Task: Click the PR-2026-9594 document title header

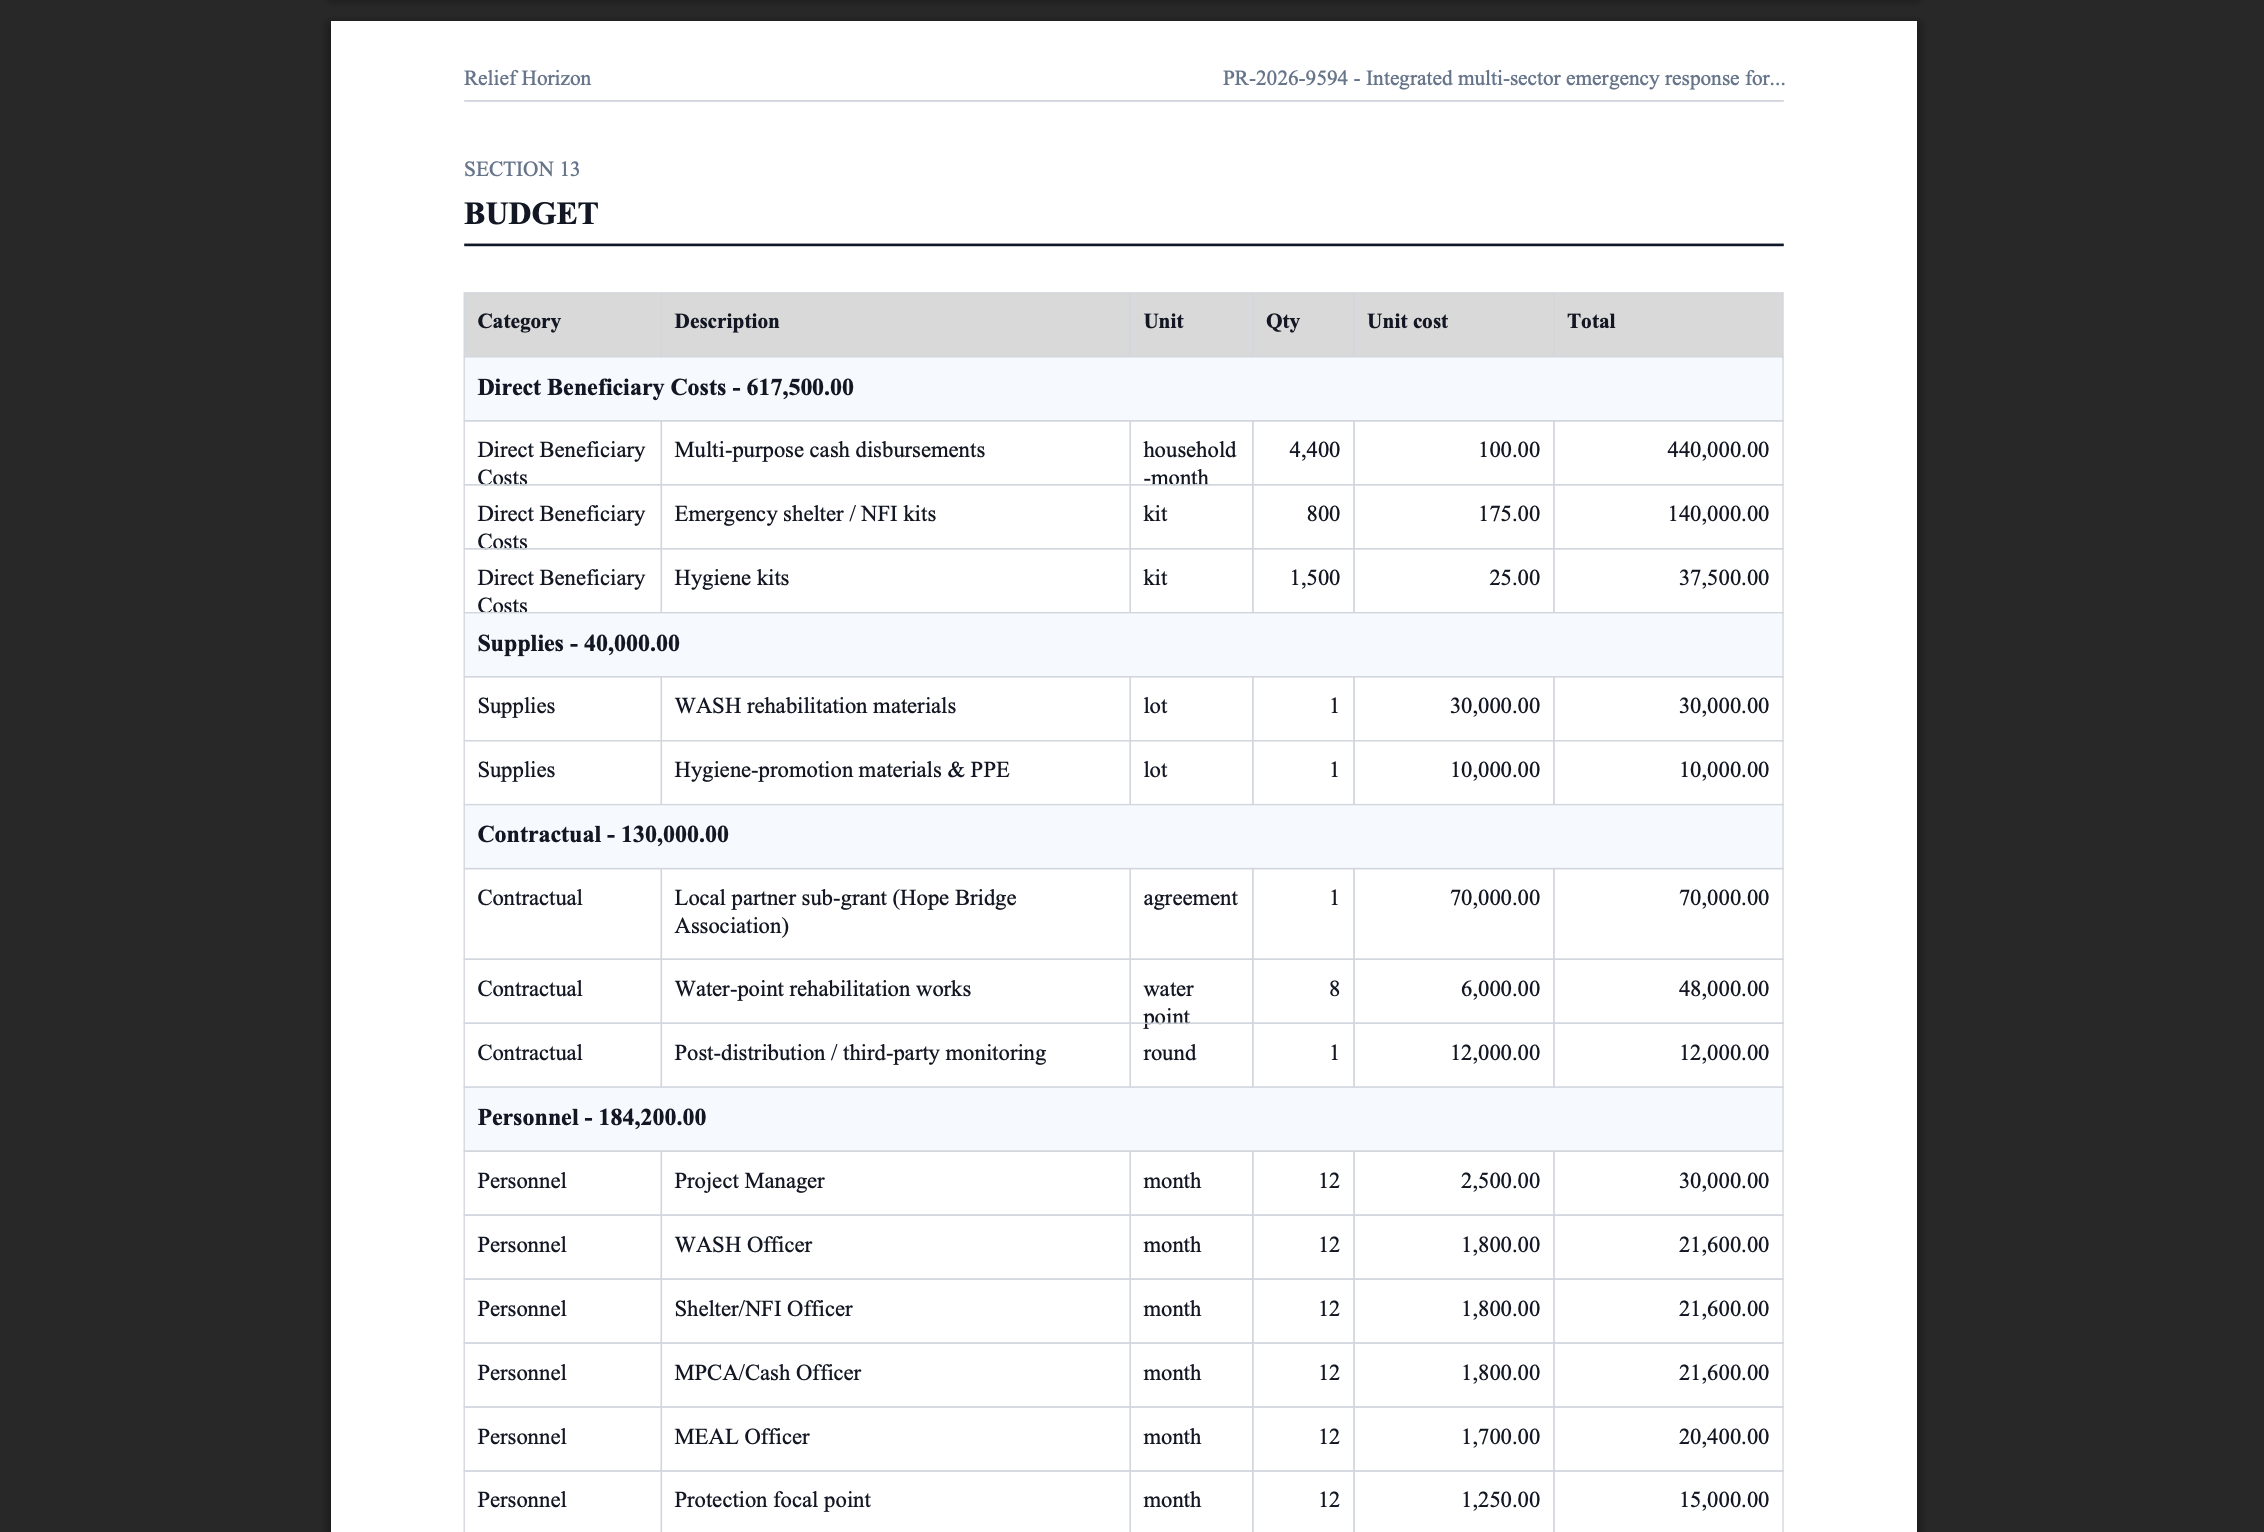Action: pos(1503,78)
